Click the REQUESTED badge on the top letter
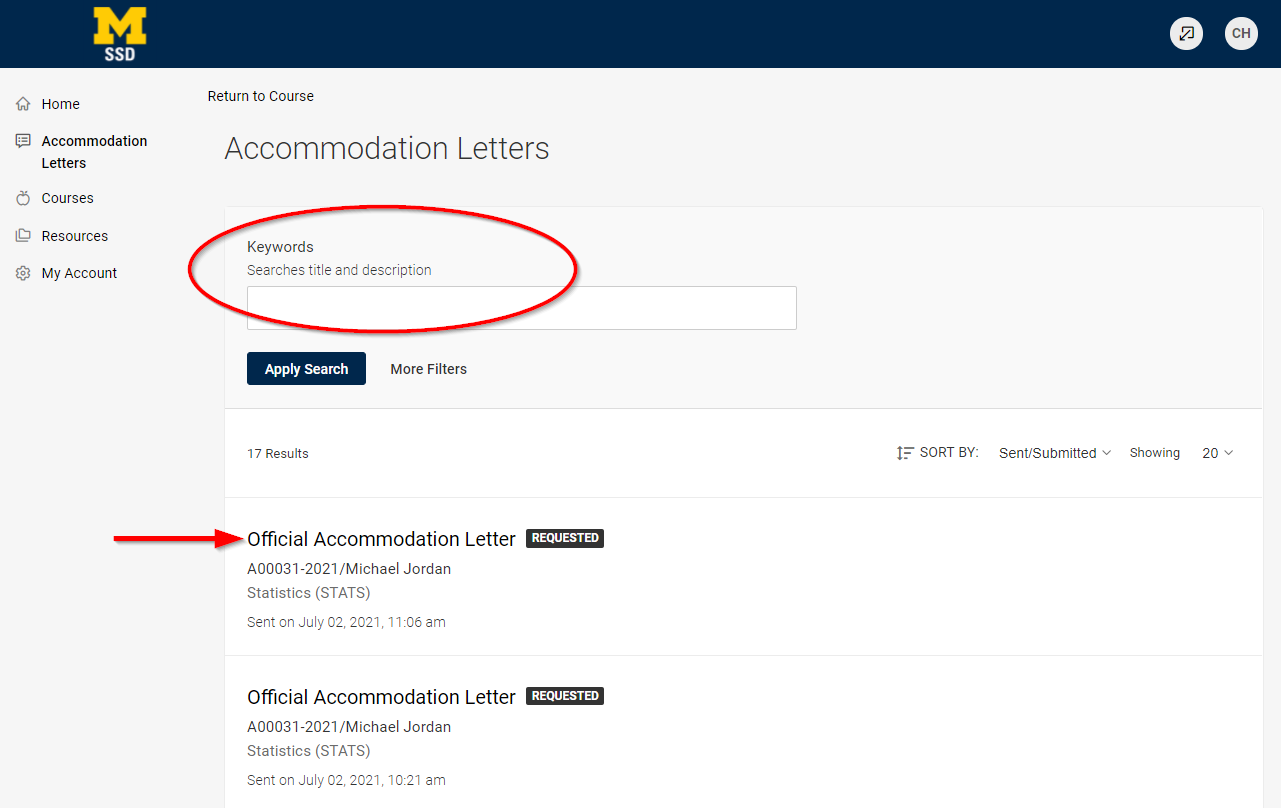Image resolution: width=1281 pixels, height=808 pixels. click(564, 537)
